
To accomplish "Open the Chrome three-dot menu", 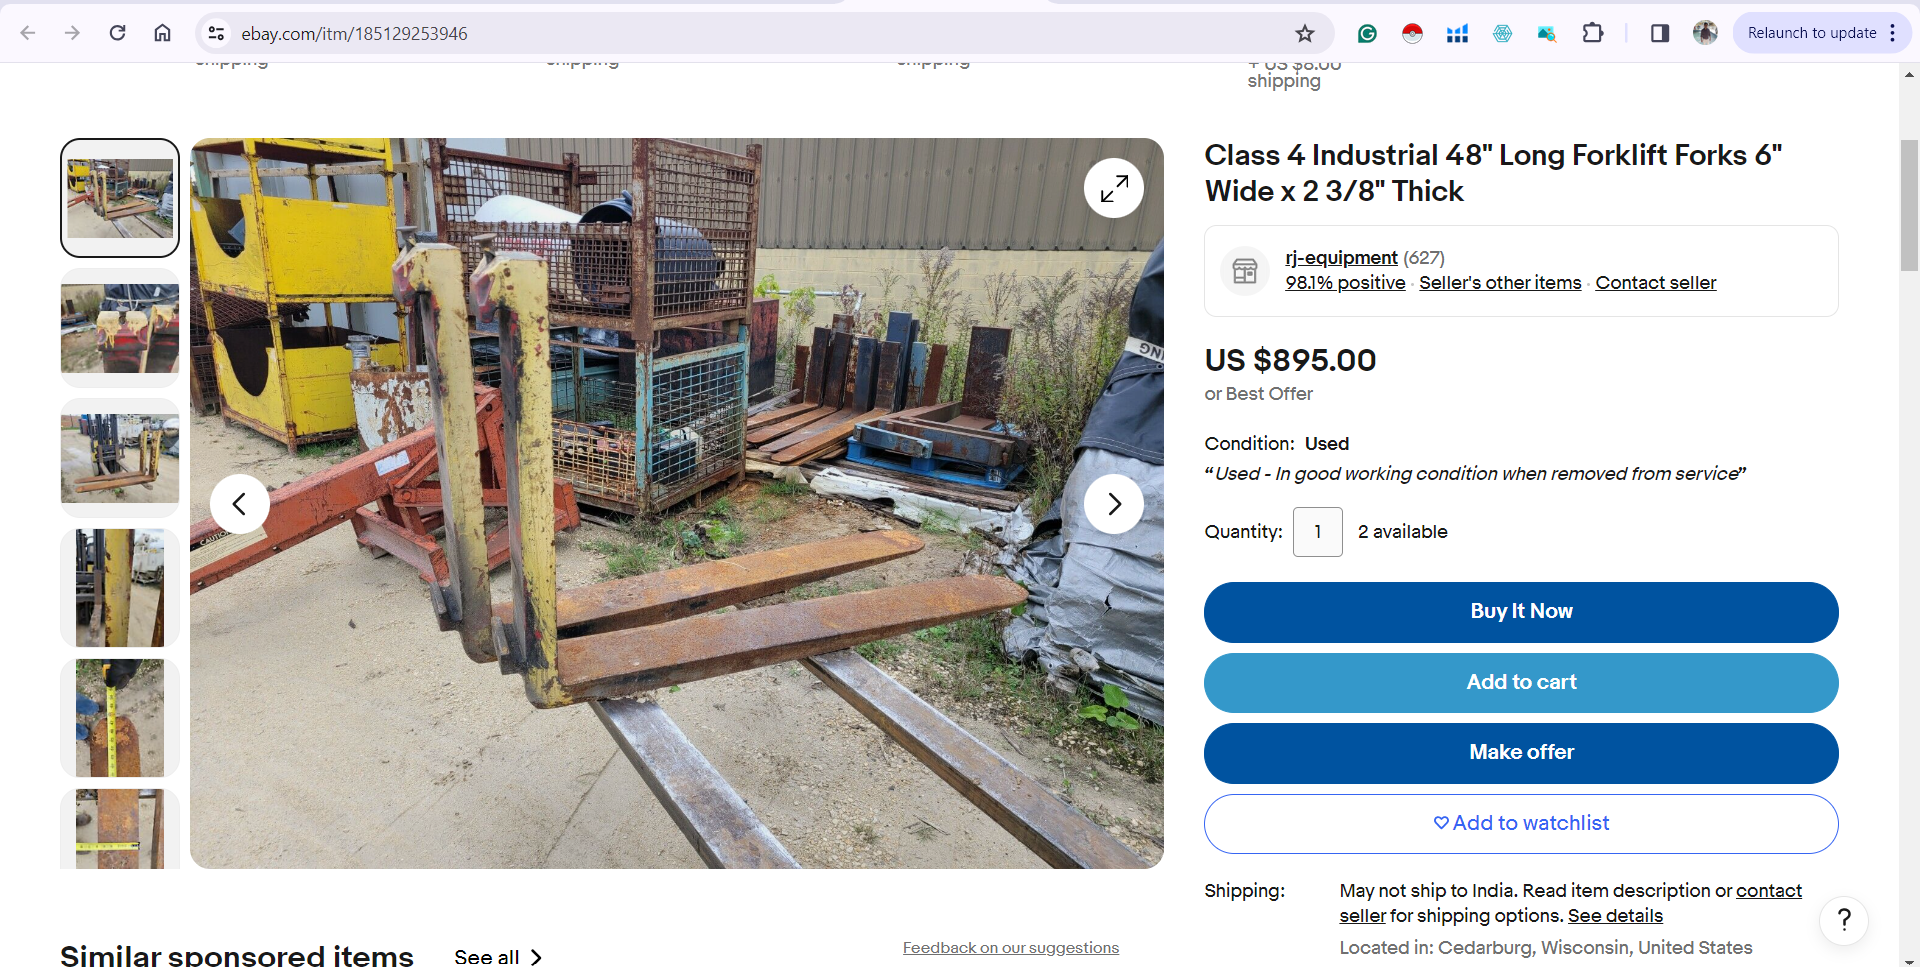I will coord(1892,33).
